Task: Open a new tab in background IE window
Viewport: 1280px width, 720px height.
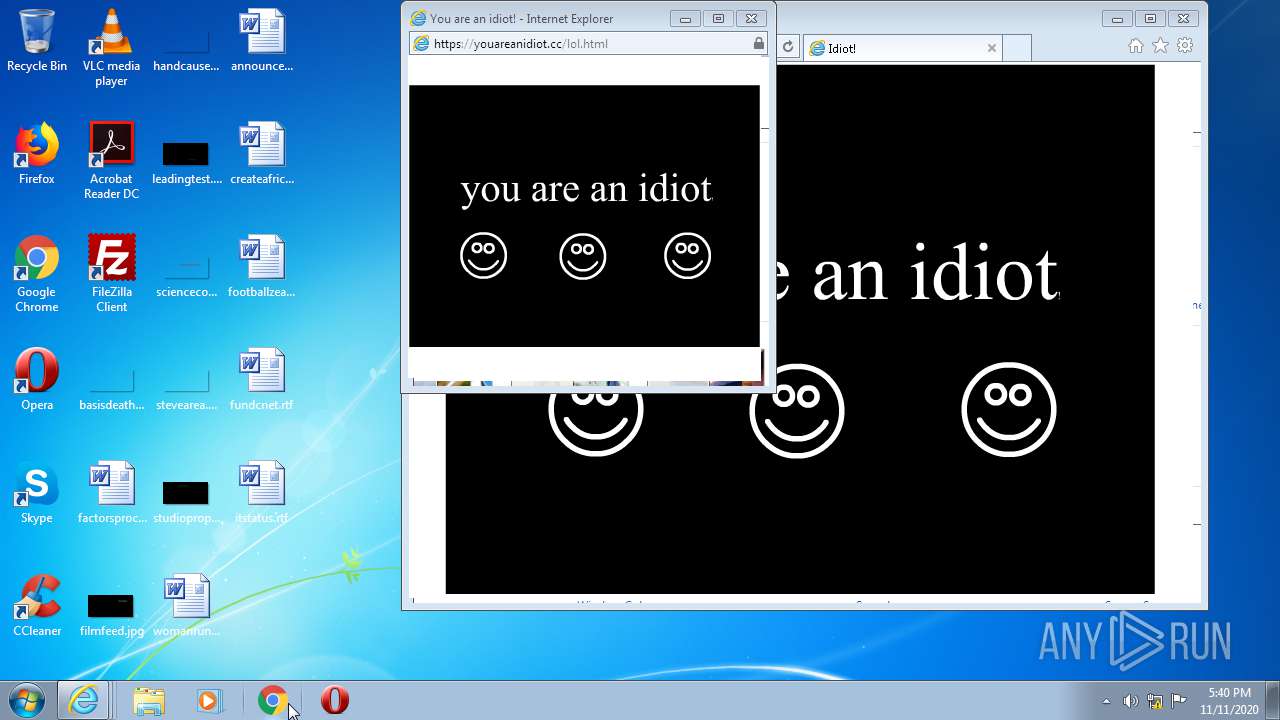Action: pyautogui.click(x=1016, y=48)
